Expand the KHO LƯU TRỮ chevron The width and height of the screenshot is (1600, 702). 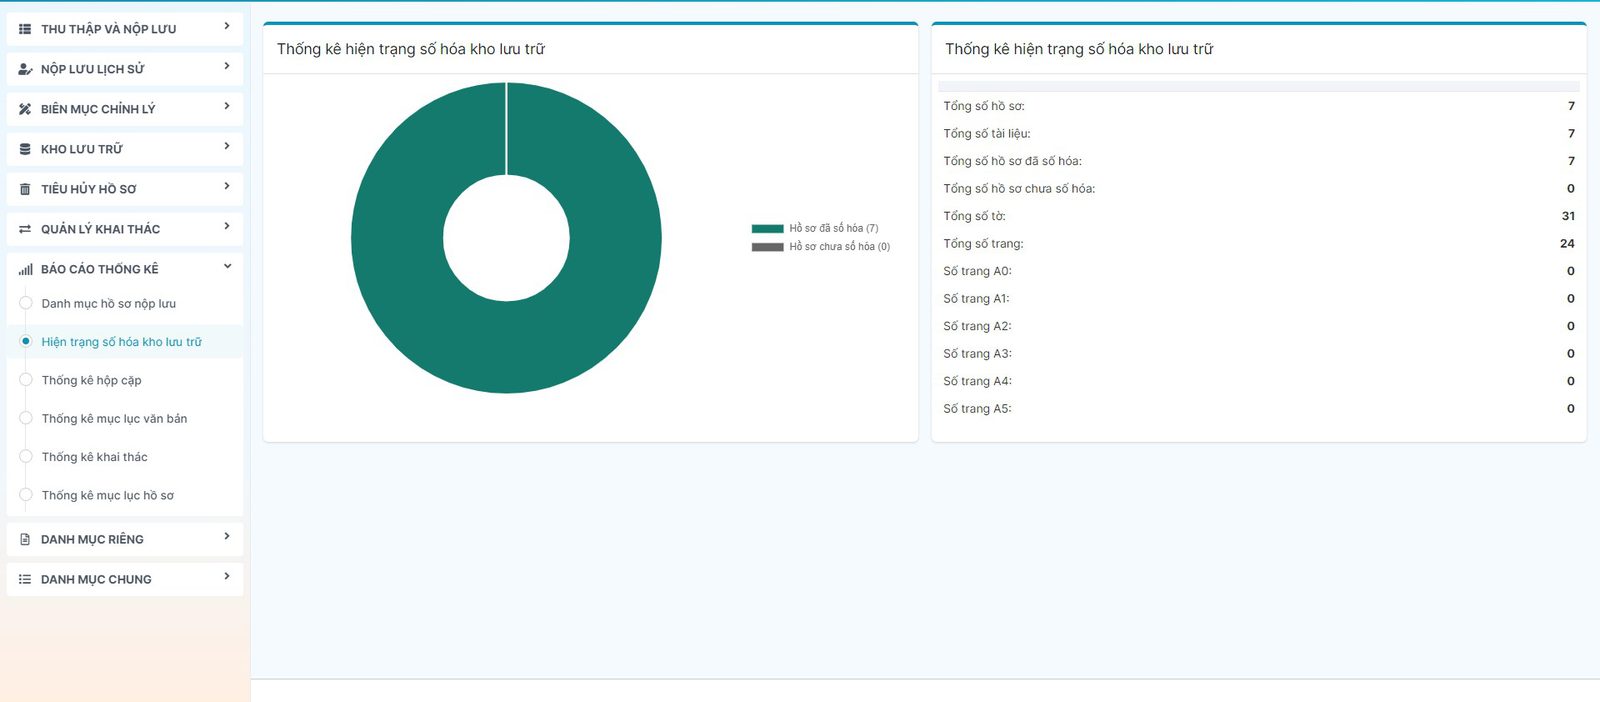click(x=227, y=146)
